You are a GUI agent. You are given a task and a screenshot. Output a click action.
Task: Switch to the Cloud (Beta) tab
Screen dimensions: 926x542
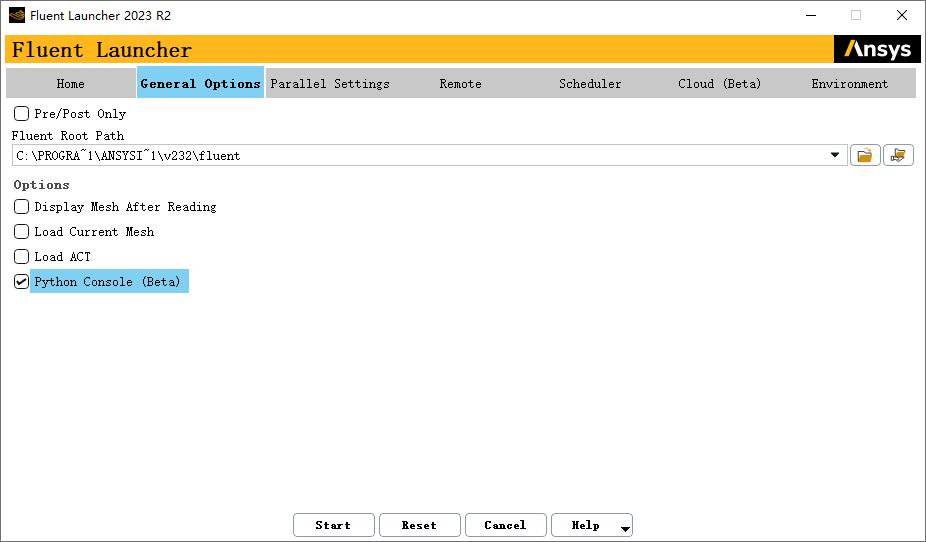pyautogui.click(x=720, y=83)
